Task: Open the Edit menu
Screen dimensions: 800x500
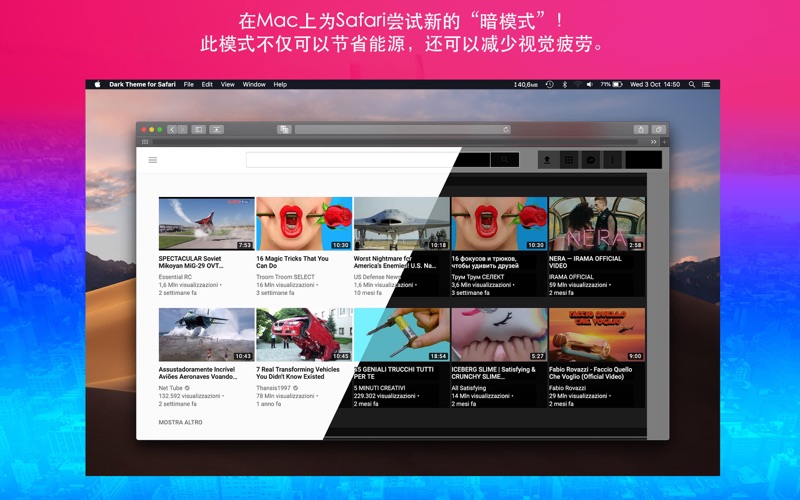Action: (x=207, y=85)
